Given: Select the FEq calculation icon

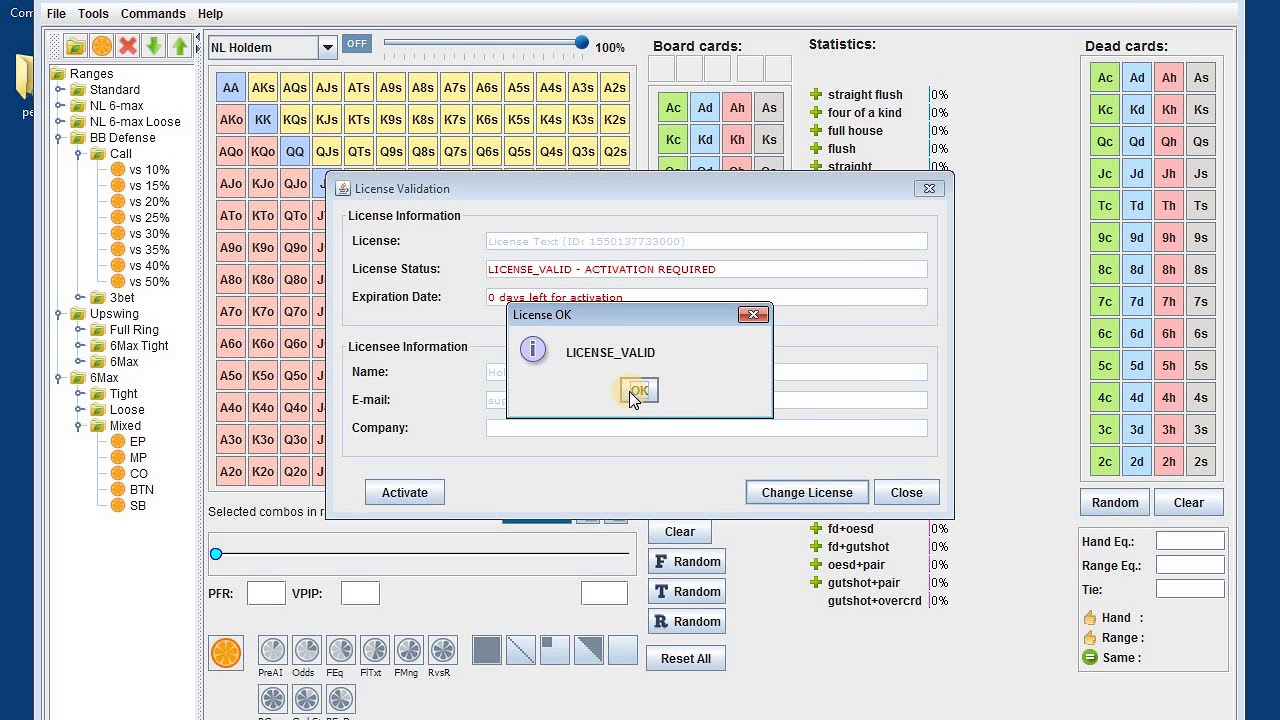Looking at the screenshot, I should [x=340, y=650].
